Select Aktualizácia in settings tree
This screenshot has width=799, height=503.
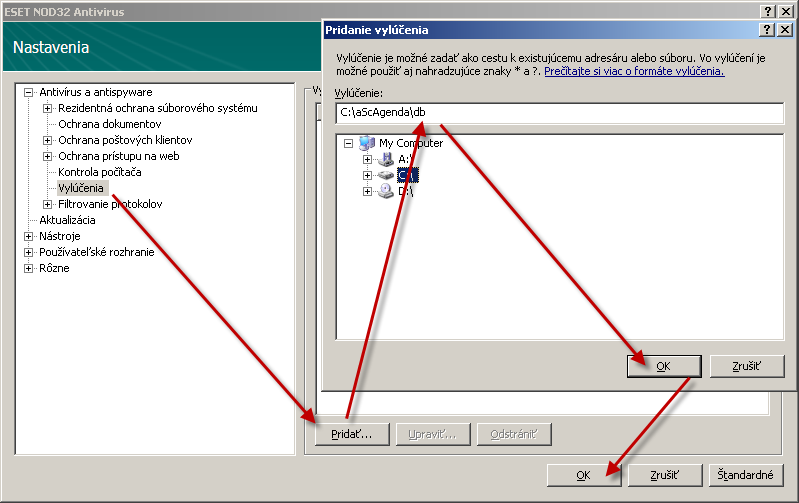click(x=67, y=220)
